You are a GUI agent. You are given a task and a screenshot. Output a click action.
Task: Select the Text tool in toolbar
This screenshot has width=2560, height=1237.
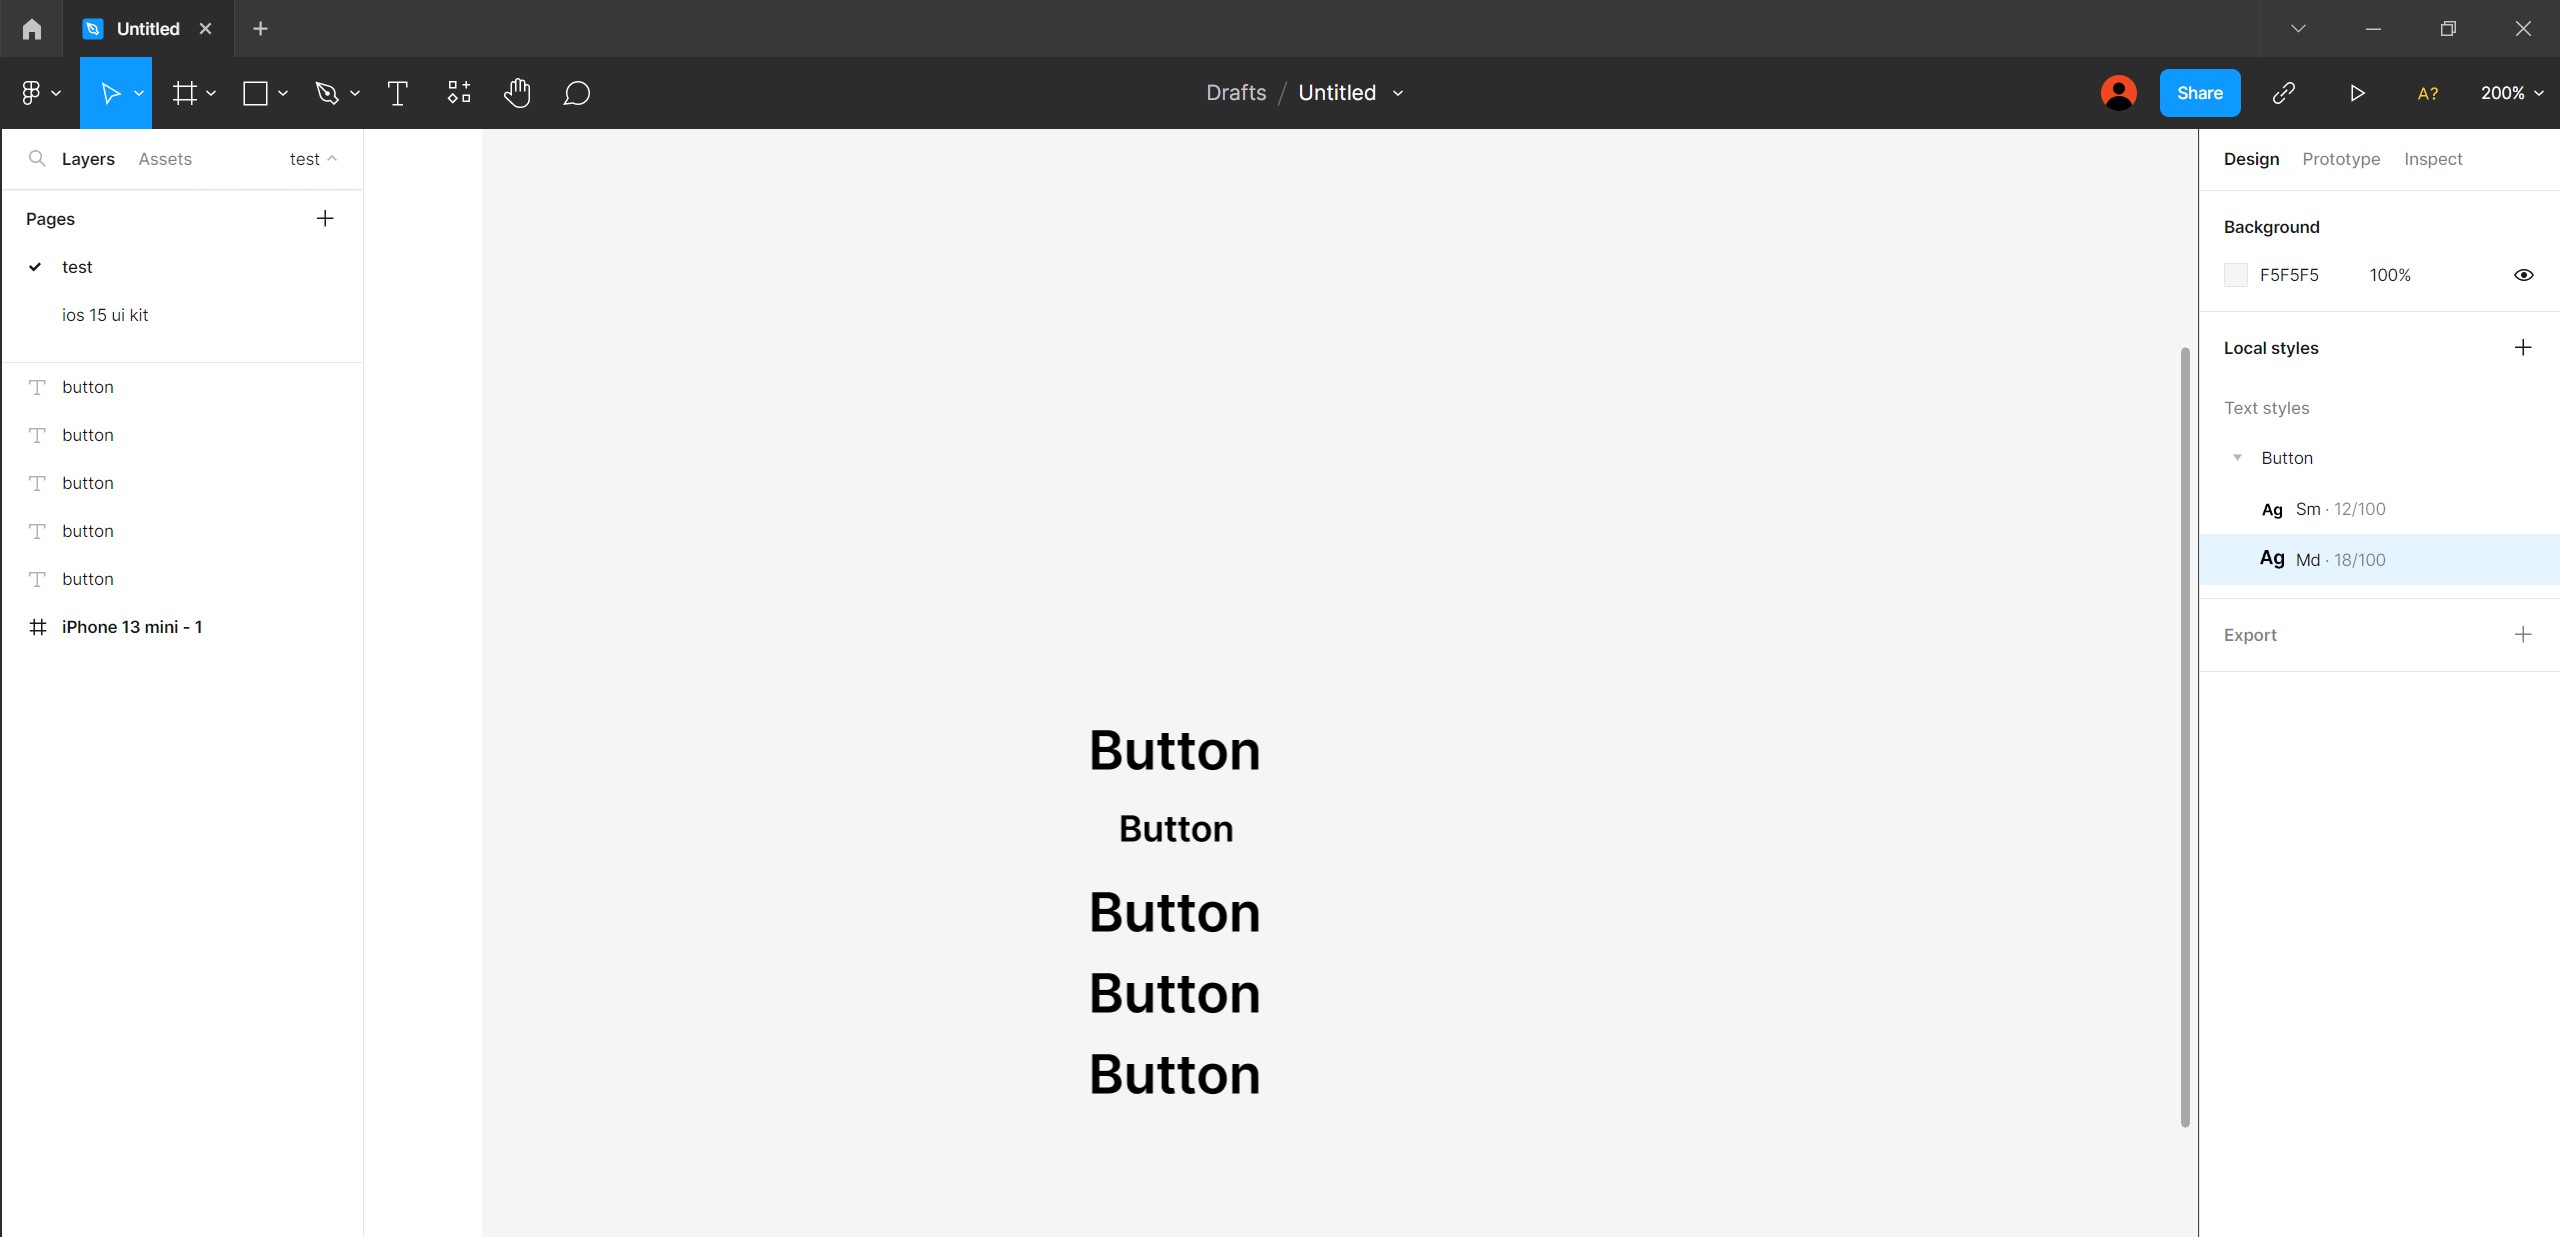pyautogui.click(x=397, y=93)
